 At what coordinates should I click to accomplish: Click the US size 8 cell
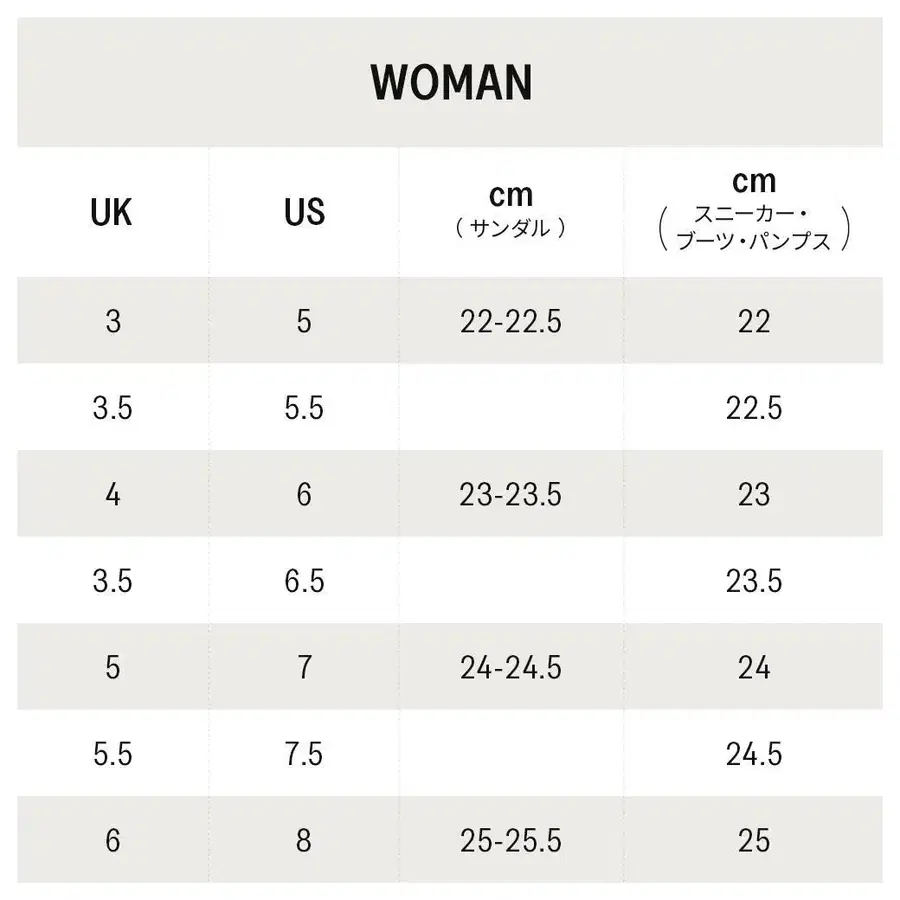click(304, 840)
